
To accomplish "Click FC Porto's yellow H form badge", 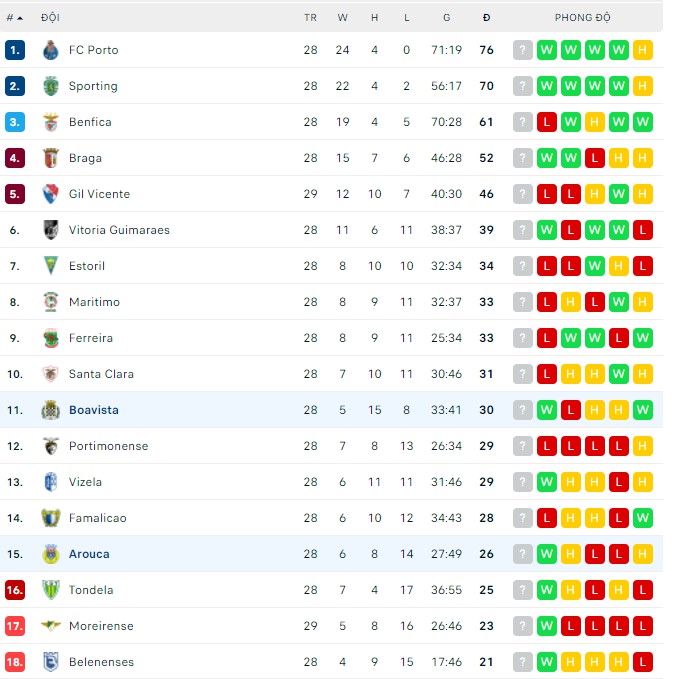I will pos(643,50).
